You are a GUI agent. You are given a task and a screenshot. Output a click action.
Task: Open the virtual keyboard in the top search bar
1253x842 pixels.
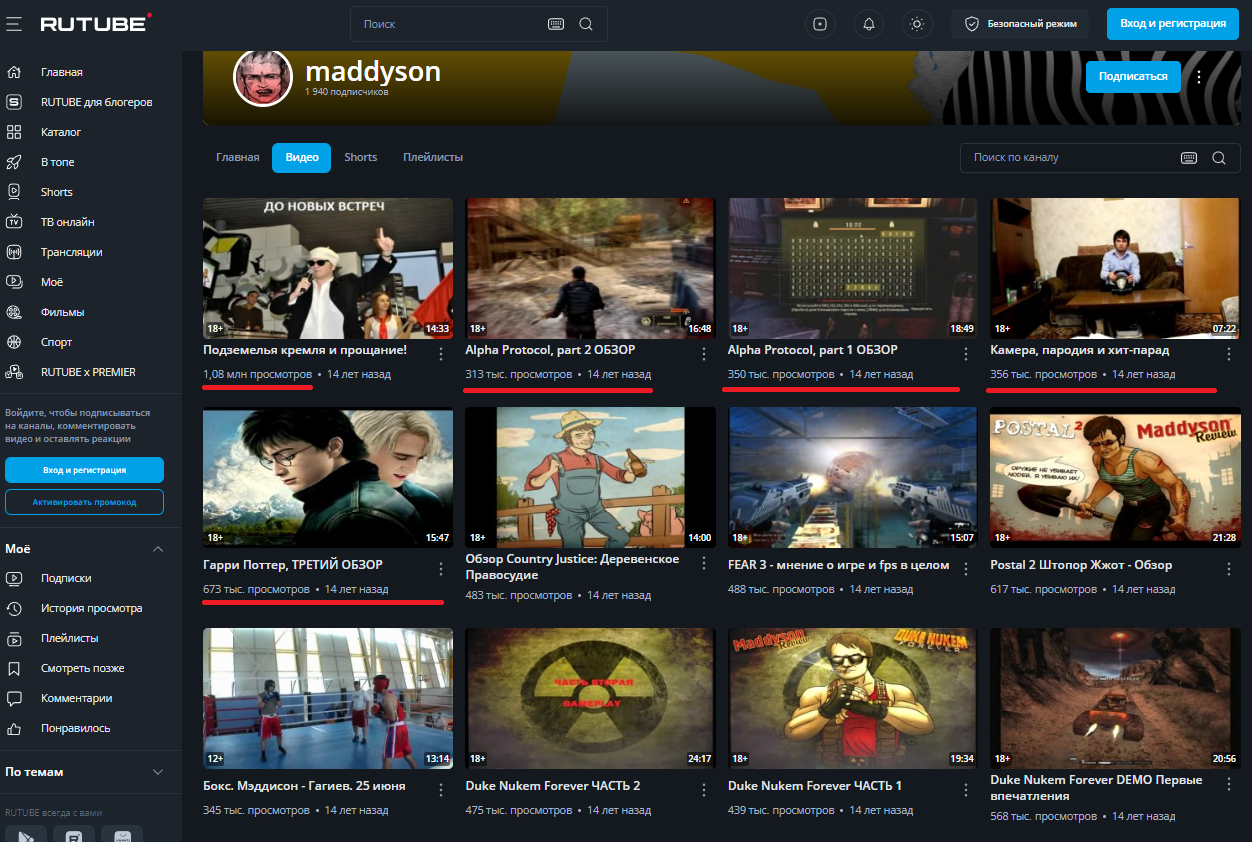tap(556, 24)
